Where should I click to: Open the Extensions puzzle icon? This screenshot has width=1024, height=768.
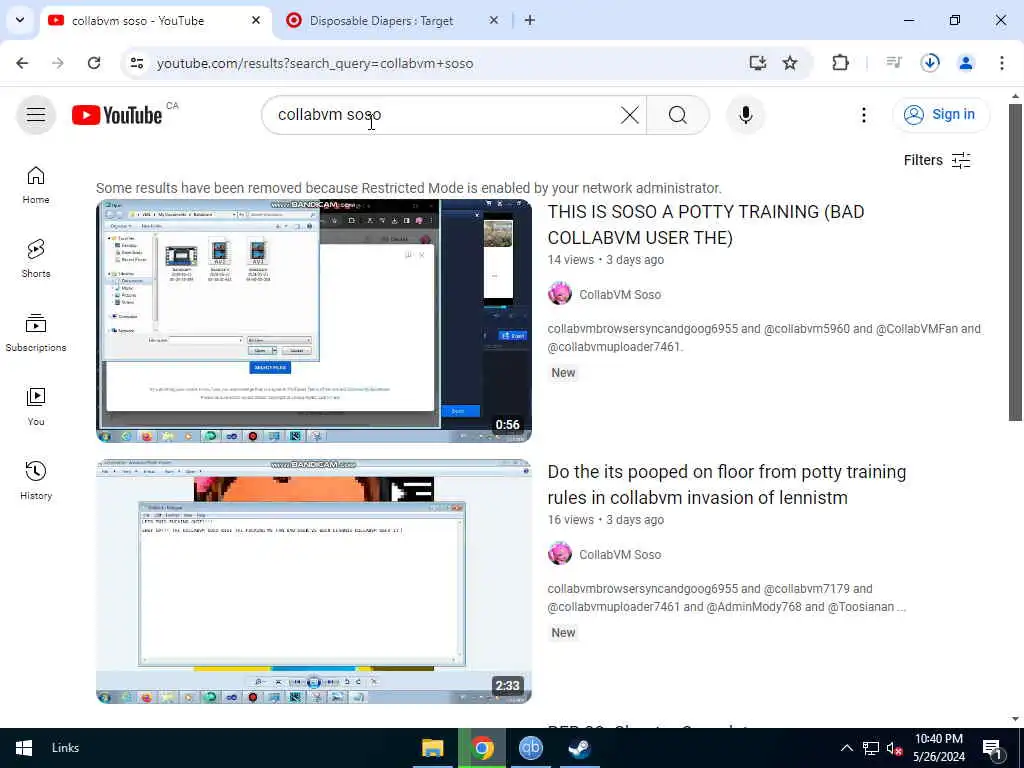840,63
